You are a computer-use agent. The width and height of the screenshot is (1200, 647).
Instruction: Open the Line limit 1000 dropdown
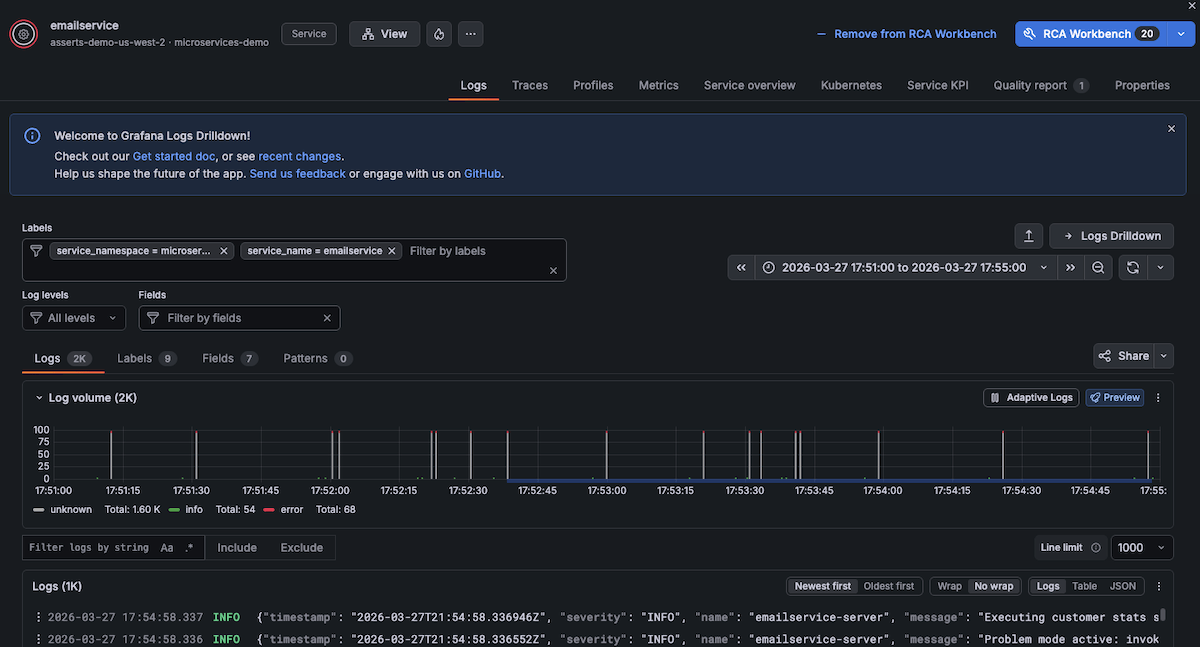pyautogui.click(x=1142, y=548)
